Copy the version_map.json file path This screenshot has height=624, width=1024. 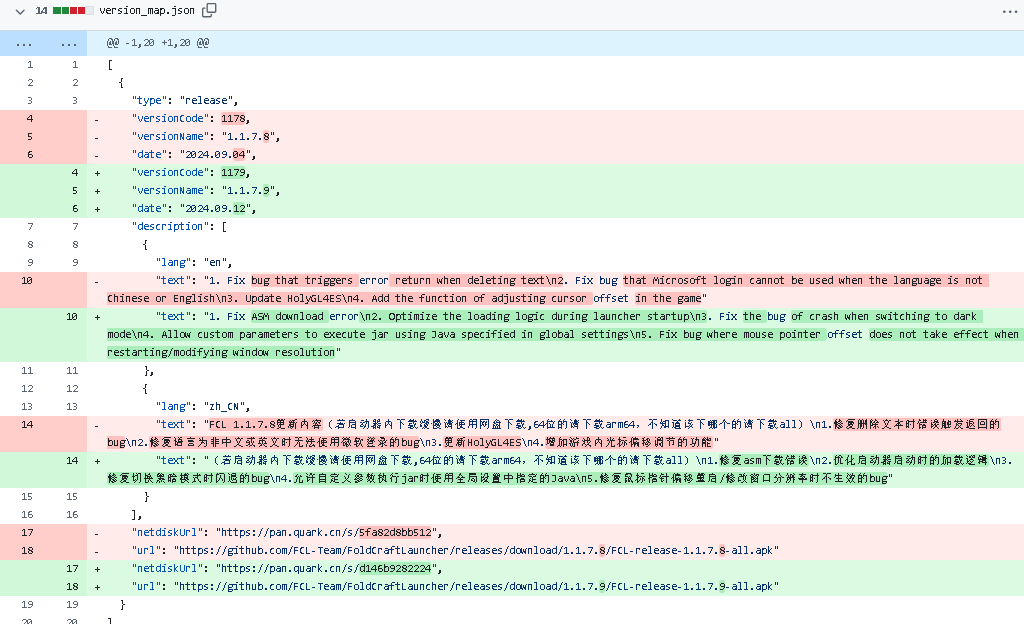point(209,10)
